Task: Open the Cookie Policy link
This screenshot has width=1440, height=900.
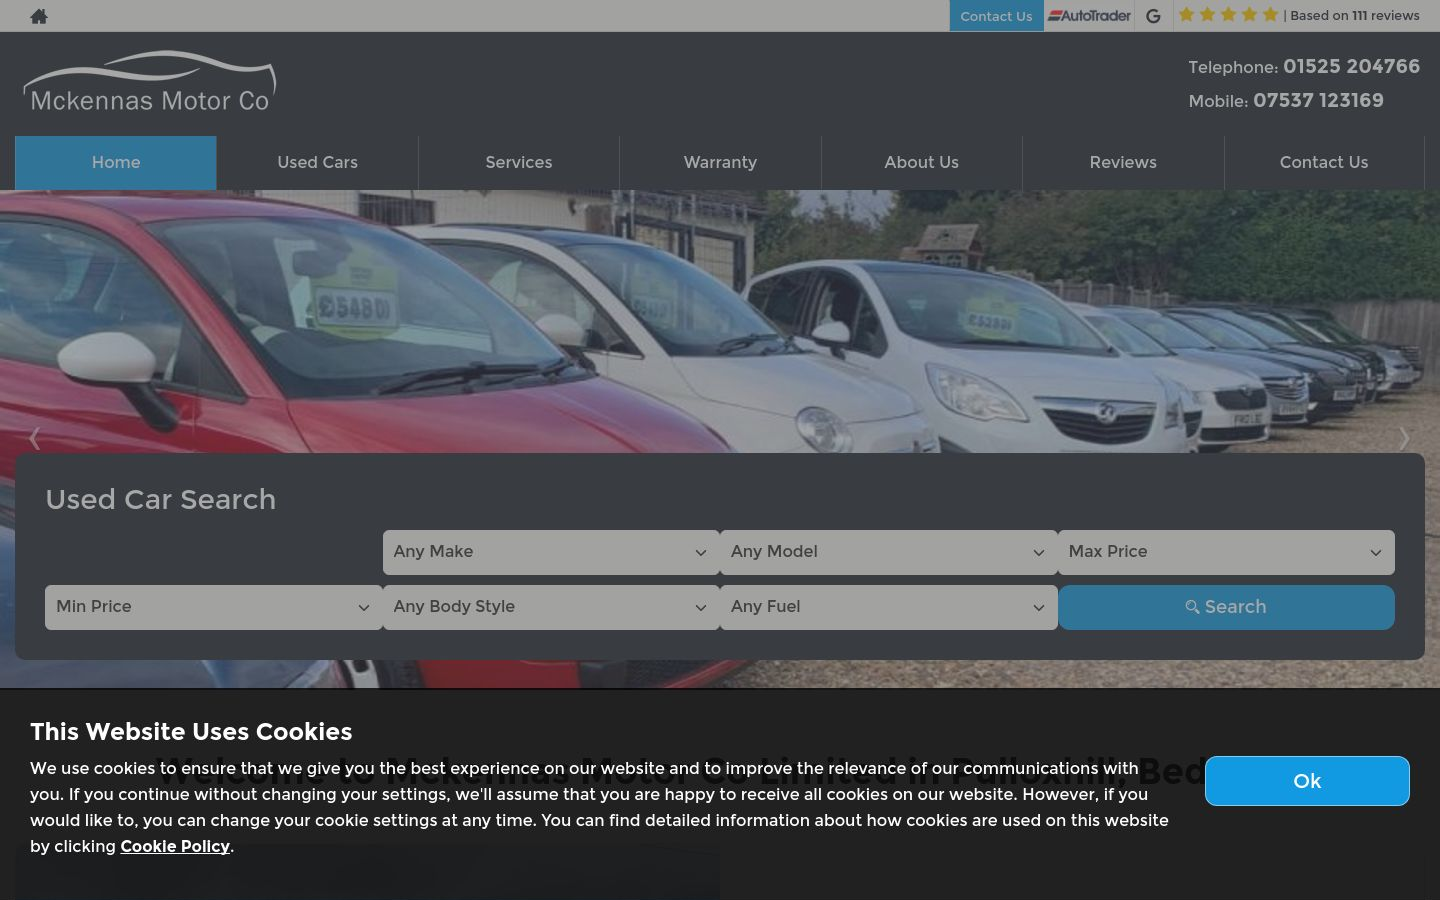Action: 175,846
